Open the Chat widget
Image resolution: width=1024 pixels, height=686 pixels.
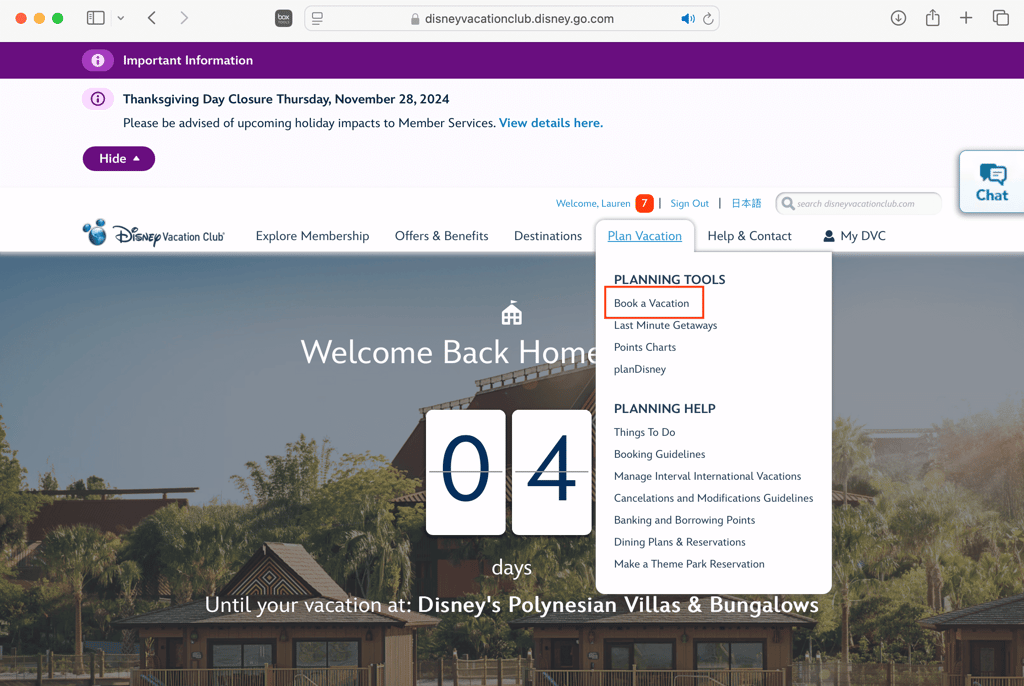tap(991, 182)
